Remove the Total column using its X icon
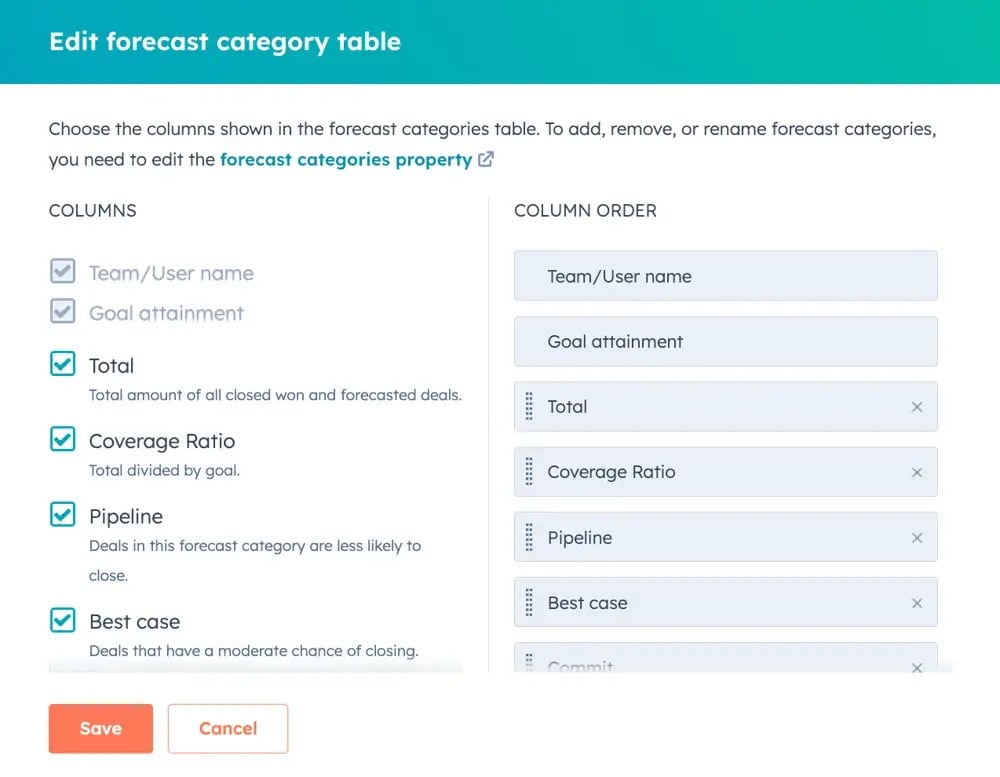Viewport: 1000px width, 777px height. 917,407
